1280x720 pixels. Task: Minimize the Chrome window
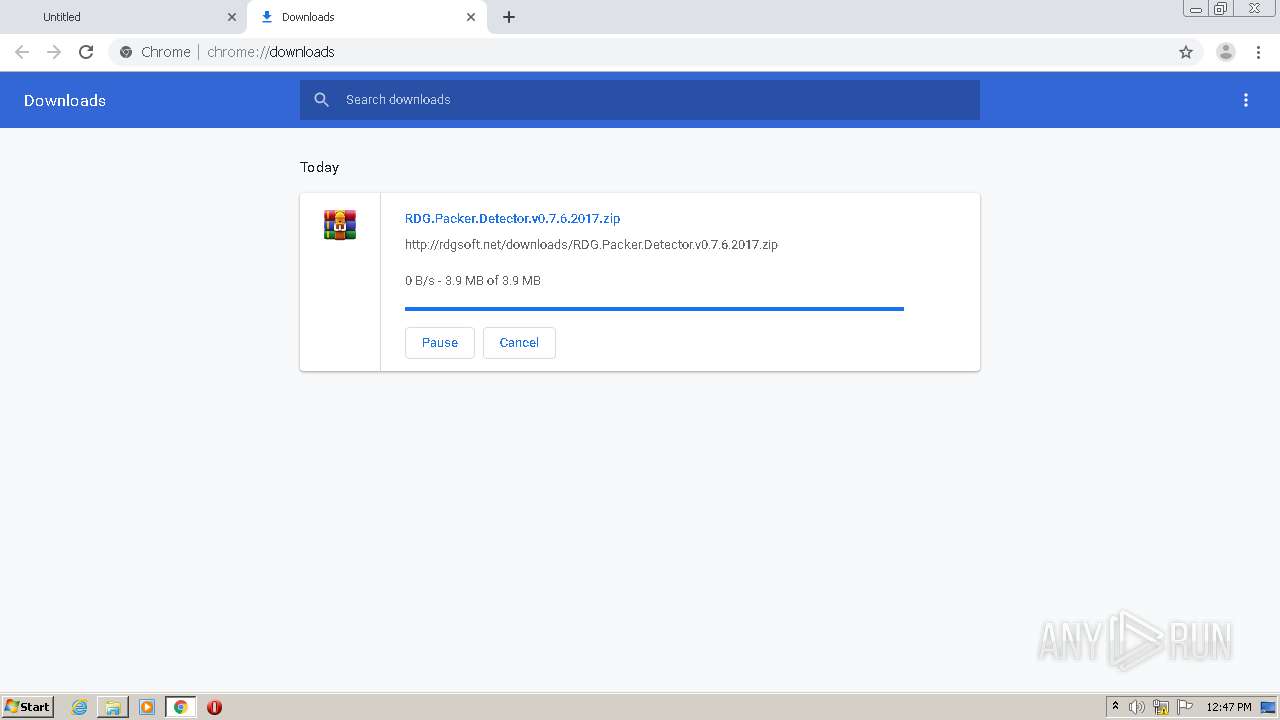click(x=1196, y=8)
